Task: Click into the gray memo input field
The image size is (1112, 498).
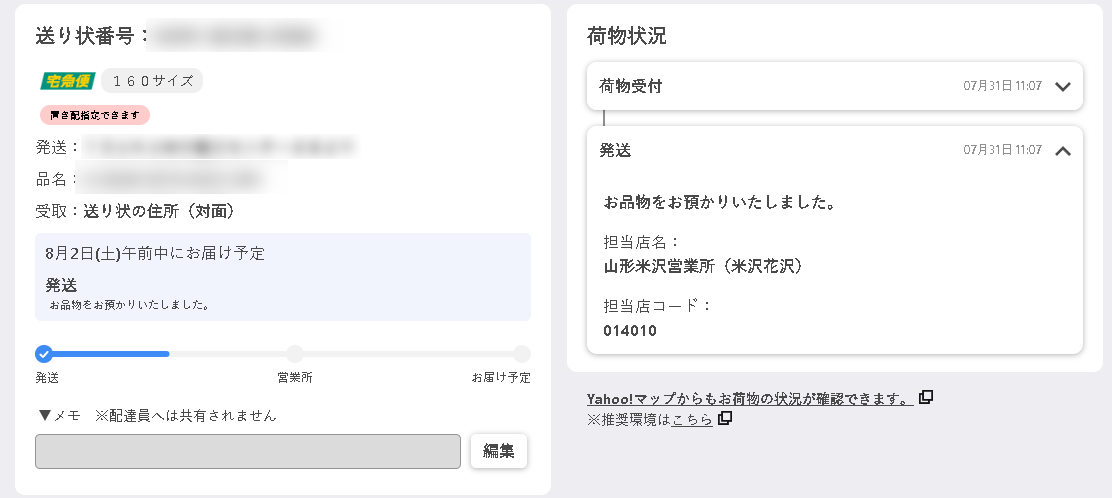Action: pos(248,451)
